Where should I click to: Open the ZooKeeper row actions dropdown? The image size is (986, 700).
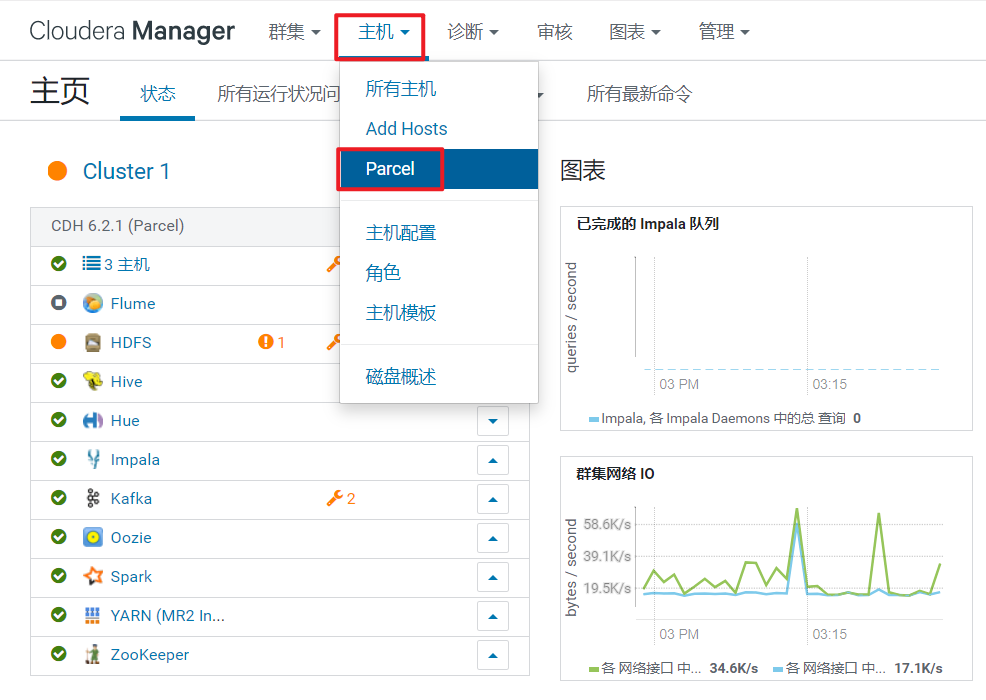(x=493, y=655)
